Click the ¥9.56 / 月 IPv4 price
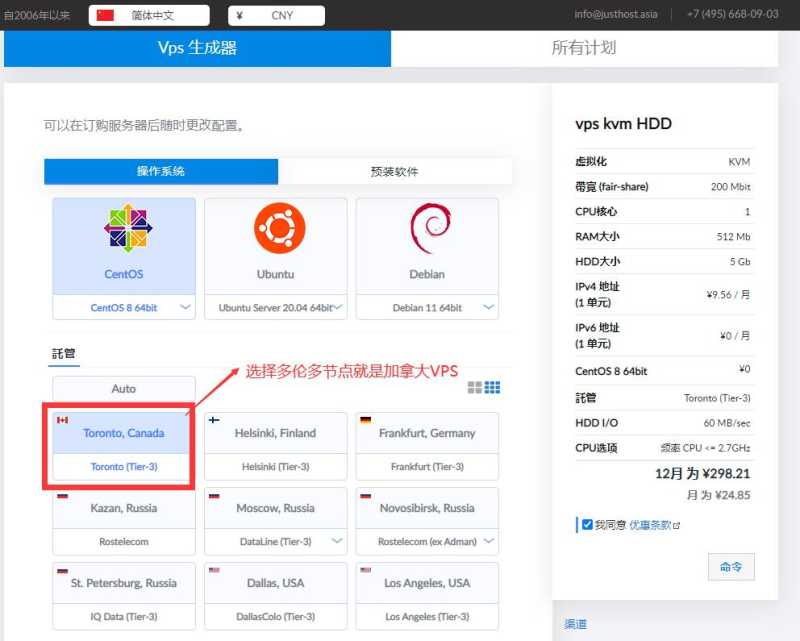This screenshot has height=641, width=800. 728,294
